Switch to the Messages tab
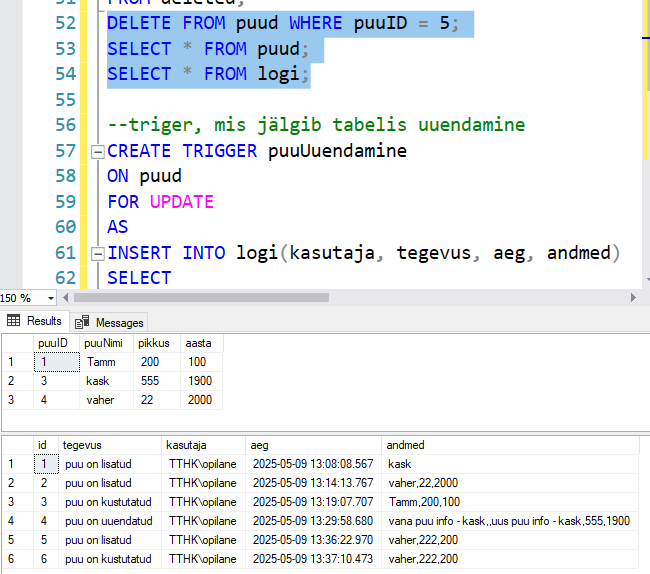Screen dimensions: 650x574 (x=110, y=322)
